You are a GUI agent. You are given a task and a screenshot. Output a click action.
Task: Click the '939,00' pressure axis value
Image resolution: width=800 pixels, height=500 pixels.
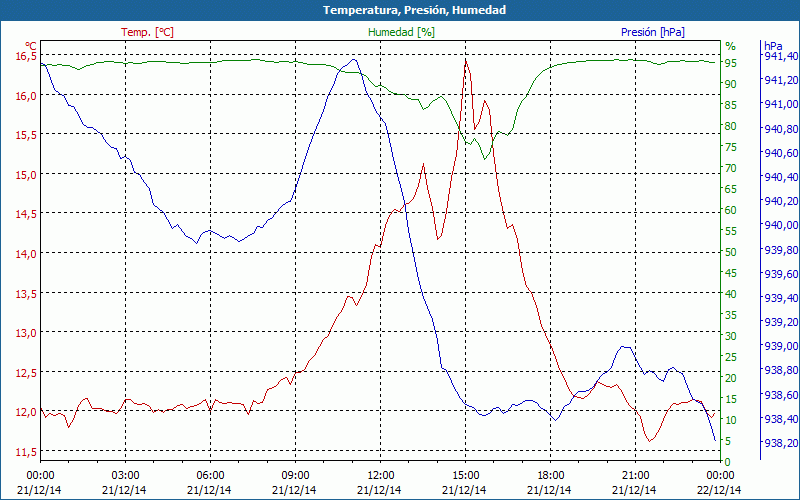[782, 346]
